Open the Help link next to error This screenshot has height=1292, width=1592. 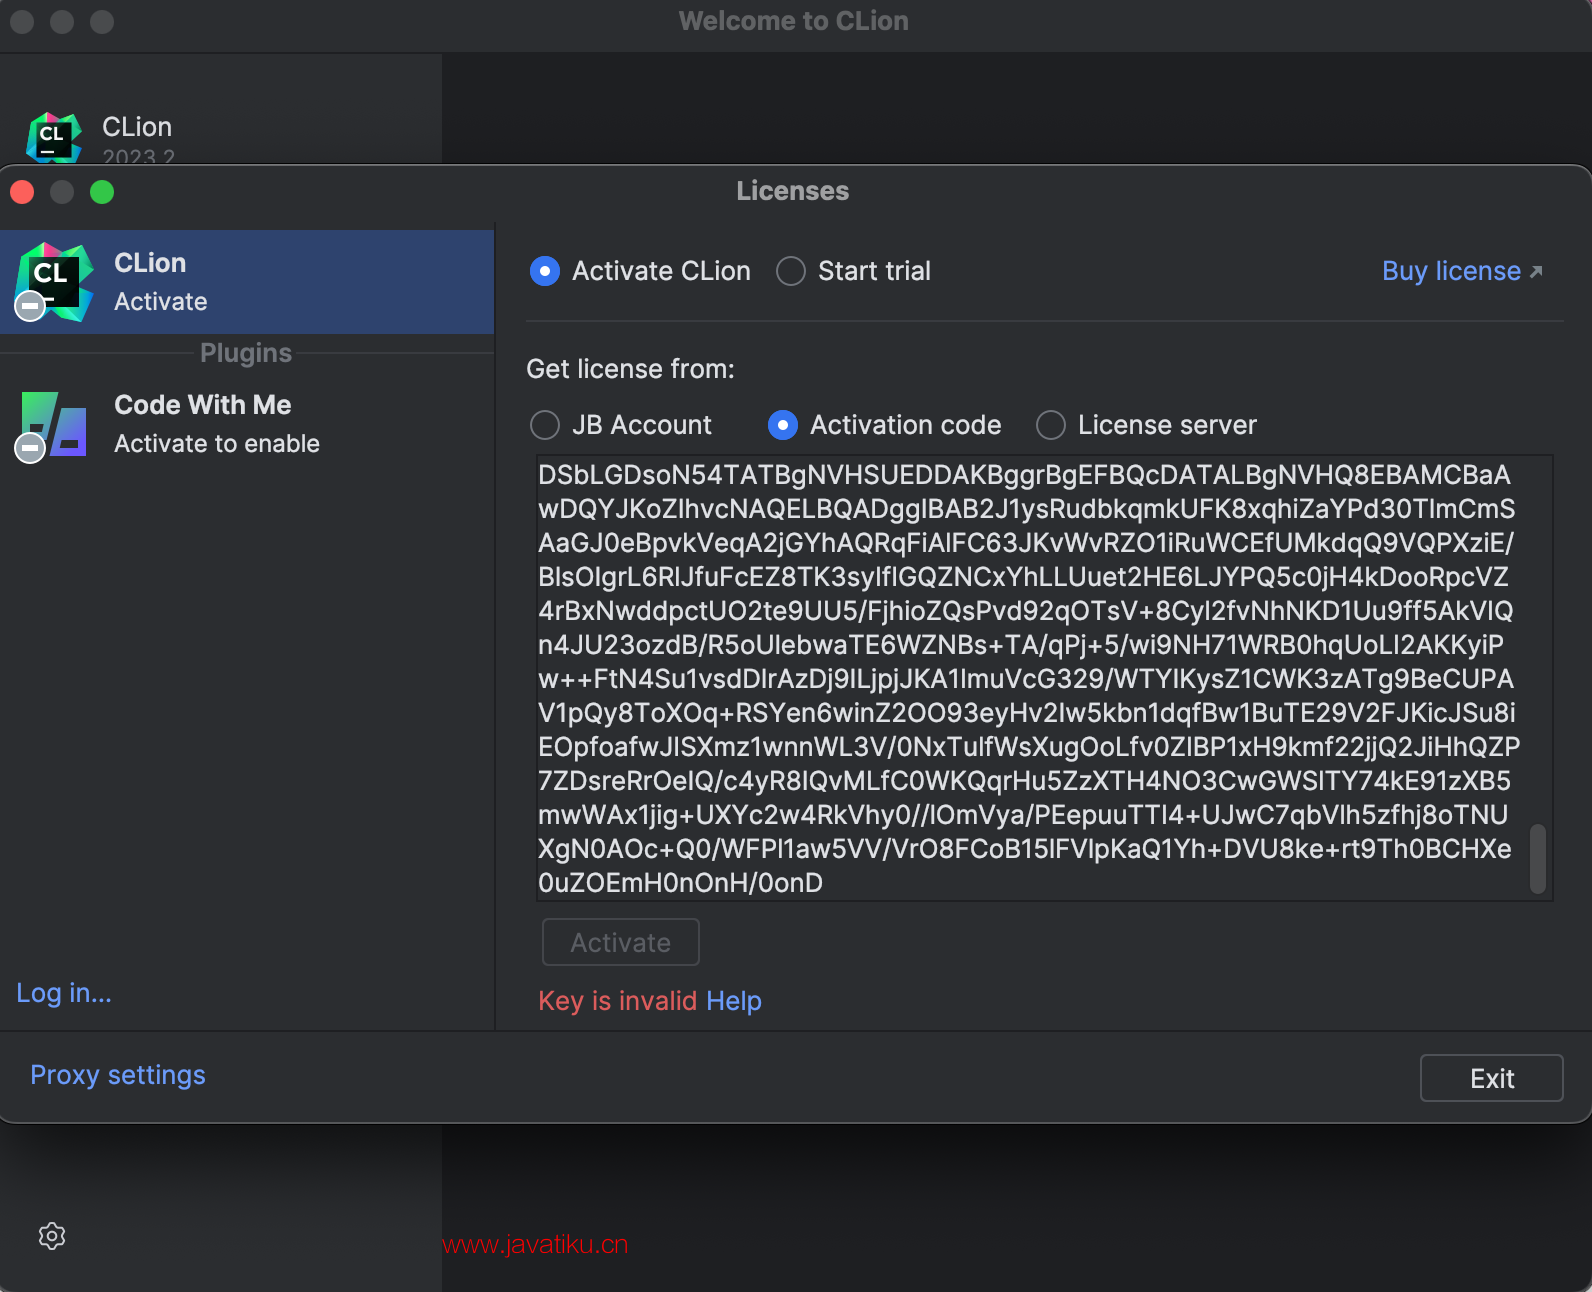click(733, 1001)
